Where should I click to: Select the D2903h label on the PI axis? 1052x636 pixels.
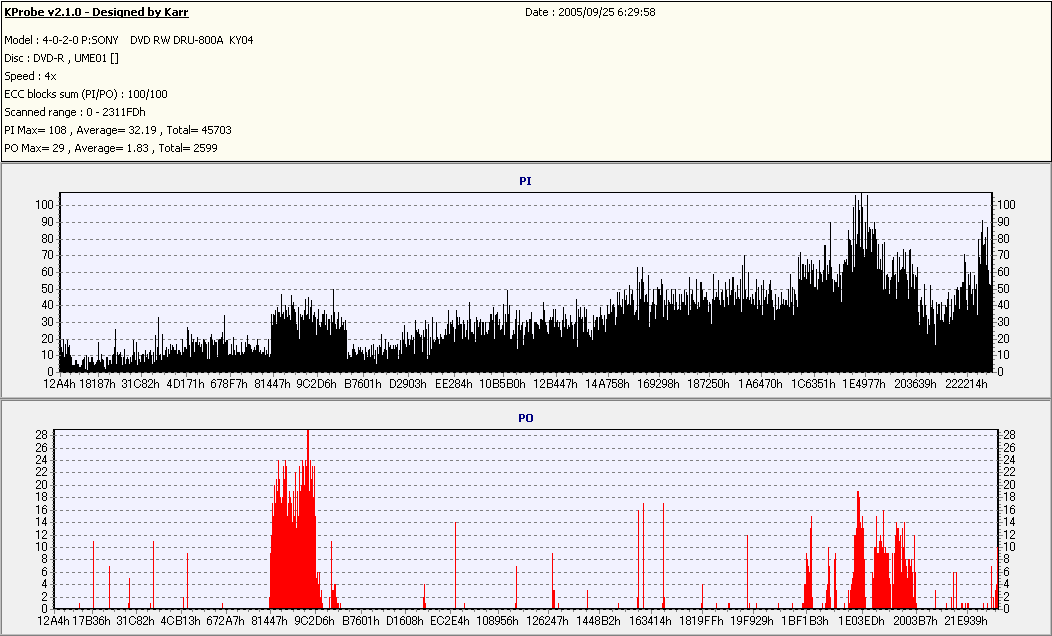(x=407, y=383)
